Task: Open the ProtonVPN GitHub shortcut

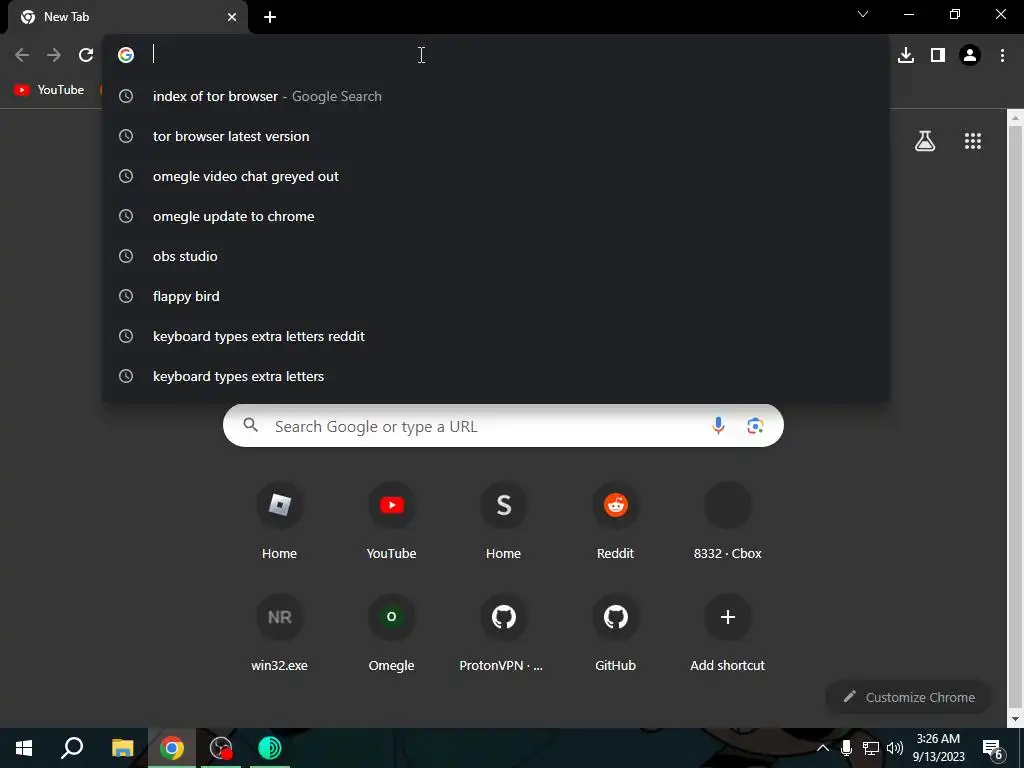Action: (x=504, y=633)
